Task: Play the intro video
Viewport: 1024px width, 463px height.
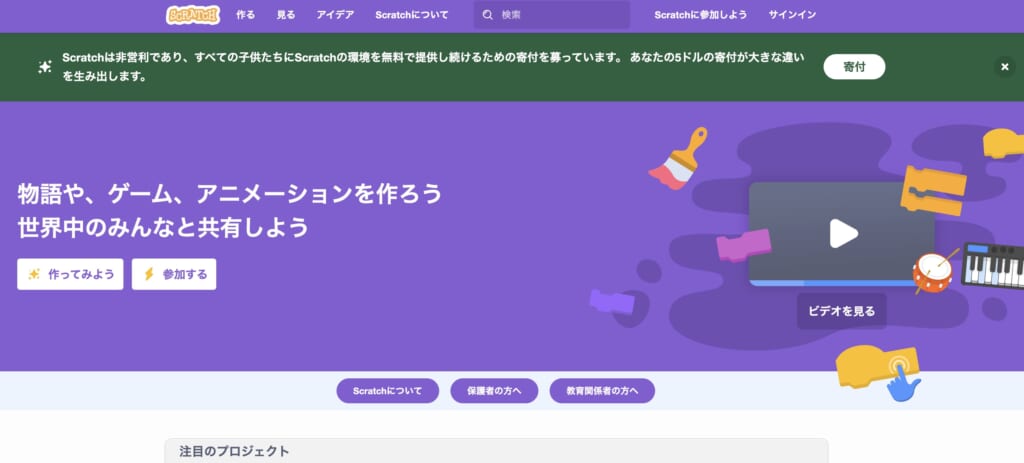Action: (842, 234)
